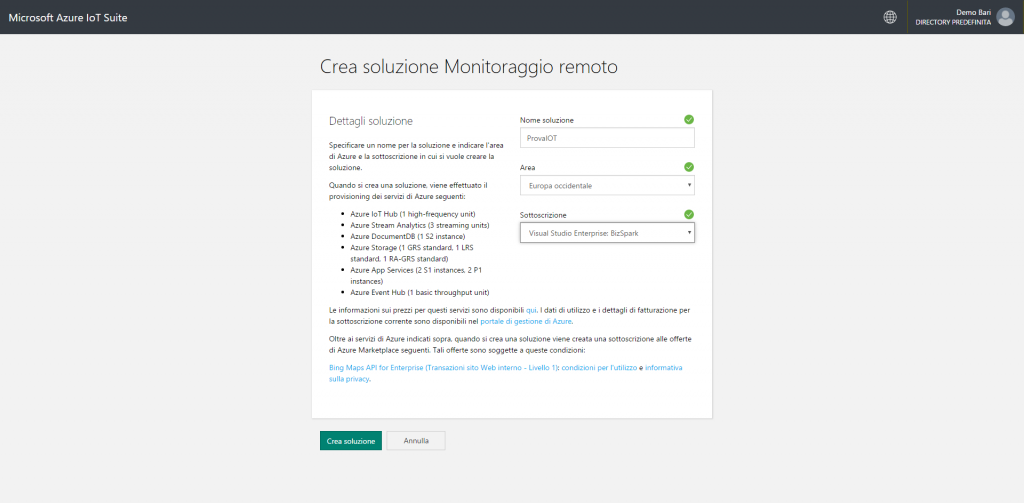The width and height of the screenshot is (1024, 503).
Task: Click the Demo Bari account name
Action: [x=973, y=12]
